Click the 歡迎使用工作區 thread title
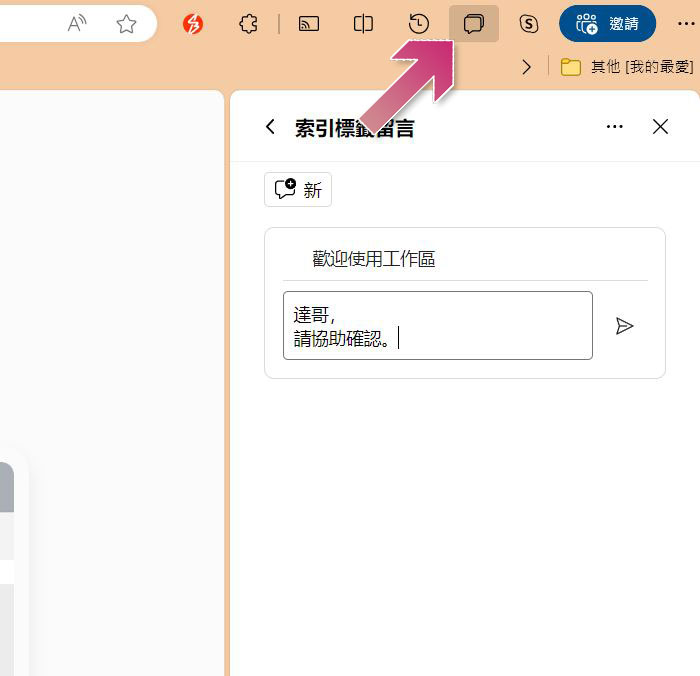 [373, 259]
